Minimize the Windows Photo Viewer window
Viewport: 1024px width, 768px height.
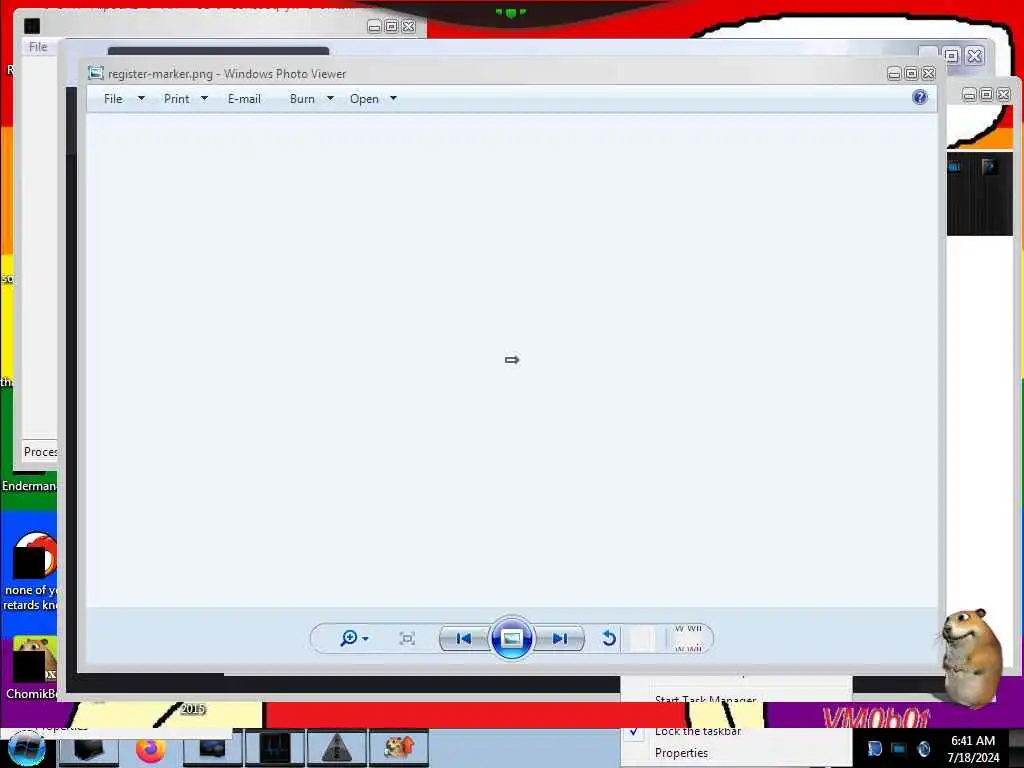pos(894,73)
